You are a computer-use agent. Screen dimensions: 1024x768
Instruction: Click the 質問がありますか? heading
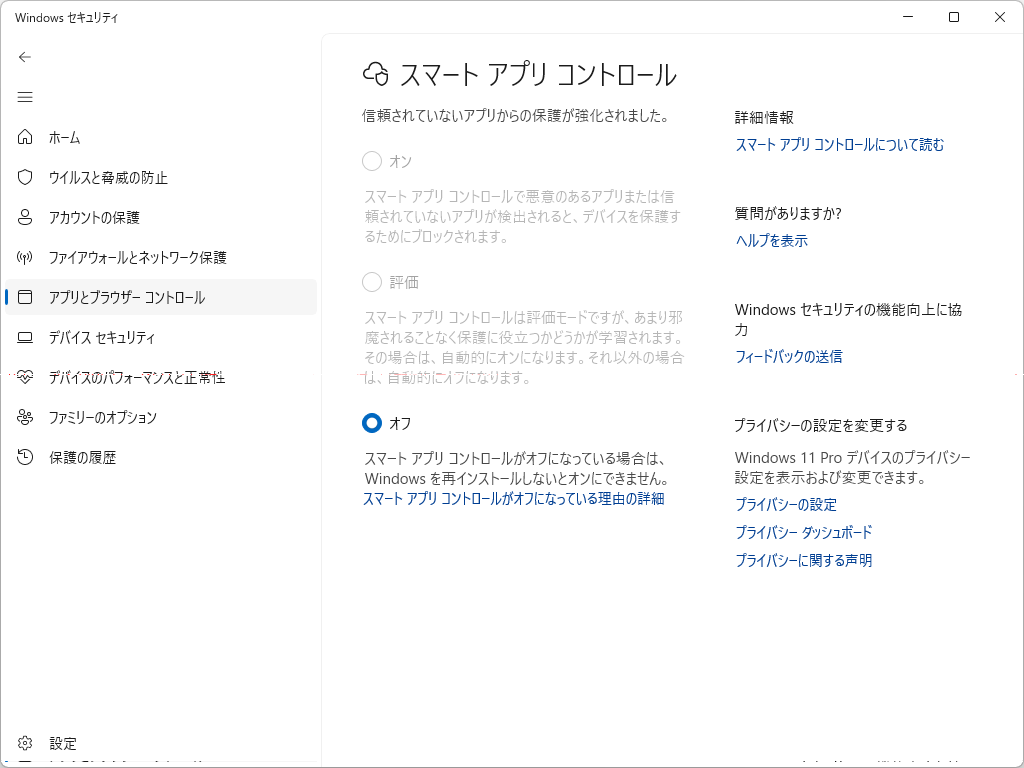pyautogui.click(x=788, y=214)
